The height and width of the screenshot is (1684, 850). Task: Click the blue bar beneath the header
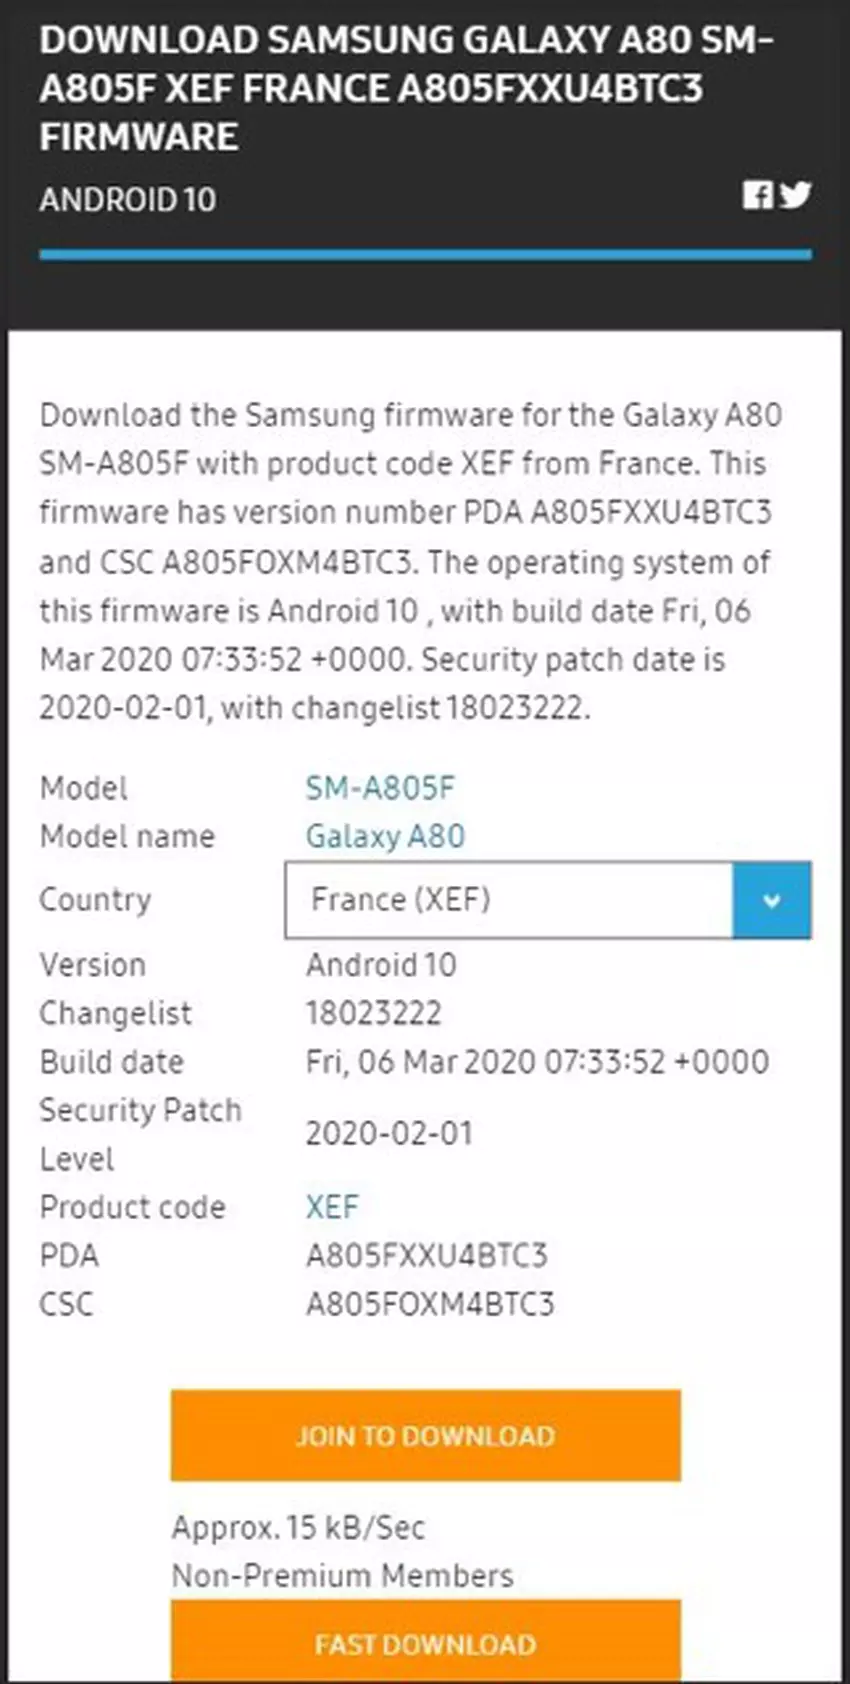click(425, 255)
